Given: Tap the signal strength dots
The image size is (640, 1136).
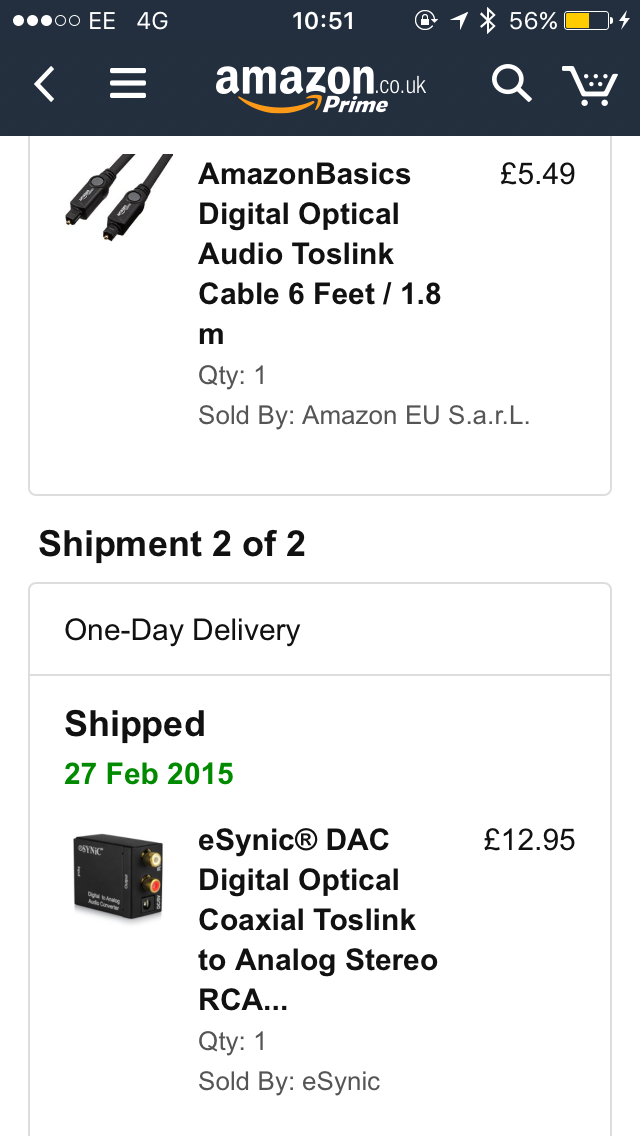Looking at the screenshot, I should click(40, 20).
